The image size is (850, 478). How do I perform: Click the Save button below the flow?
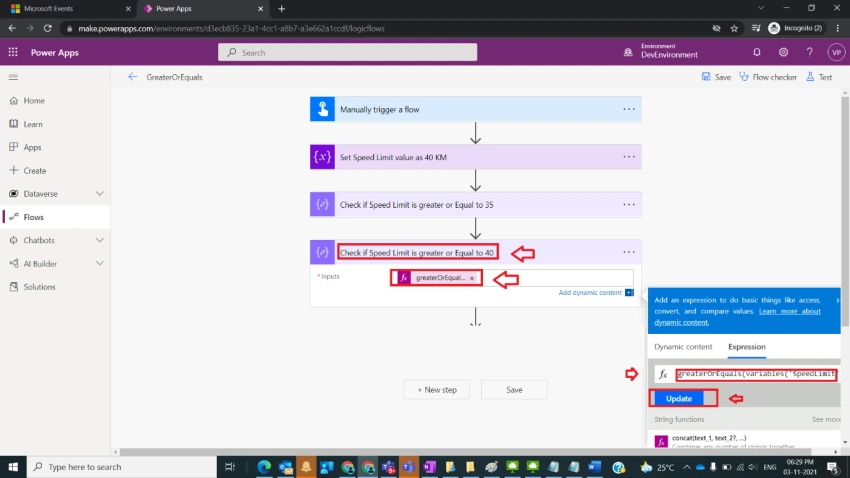(x=514, y=390)
